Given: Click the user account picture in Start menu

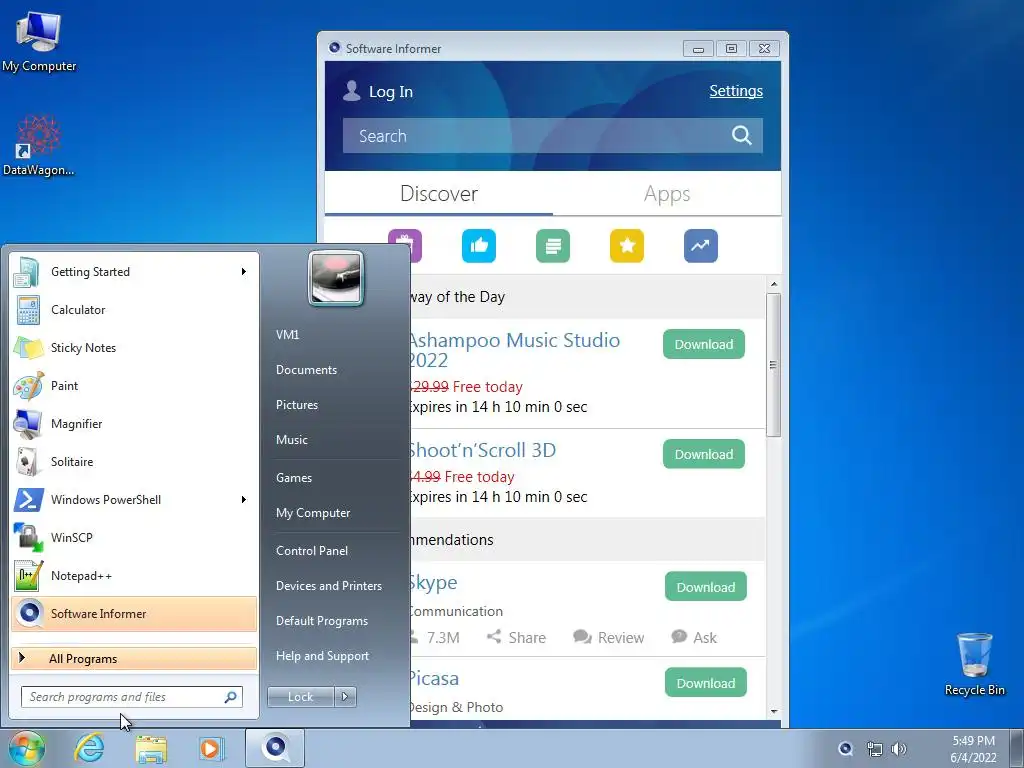Looking at the screenshot, I should (336, 279).
